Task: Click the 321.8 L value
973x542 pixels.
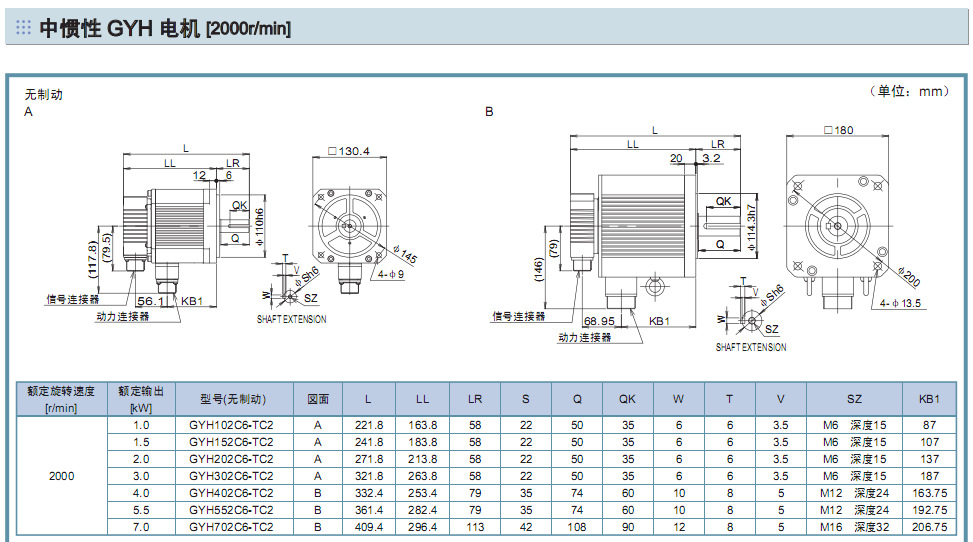Action: pyautogui.click(x=369, y=476)
